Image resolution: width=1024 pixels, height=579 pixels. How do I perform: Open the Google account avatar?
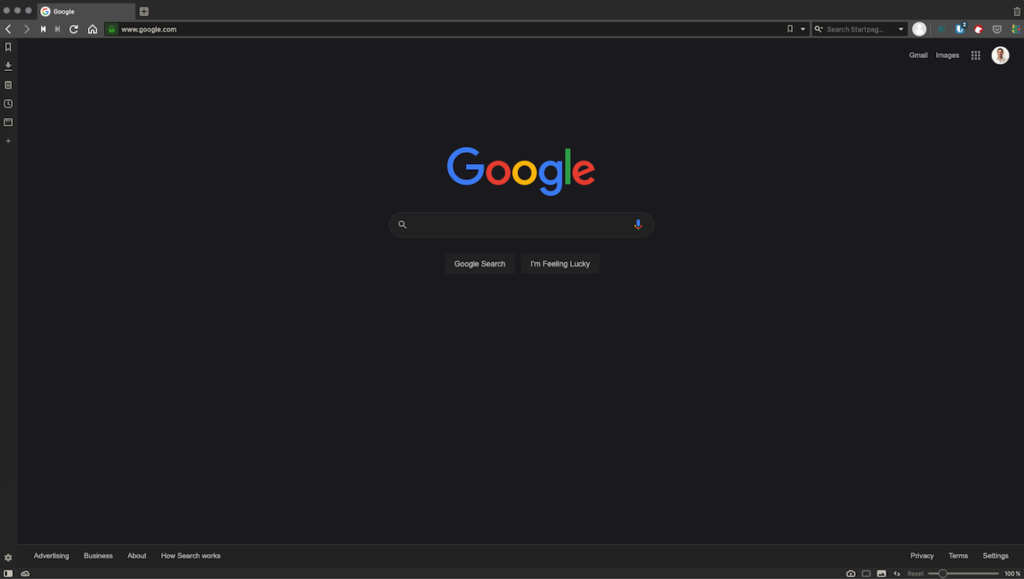(x=1000, y=55)
